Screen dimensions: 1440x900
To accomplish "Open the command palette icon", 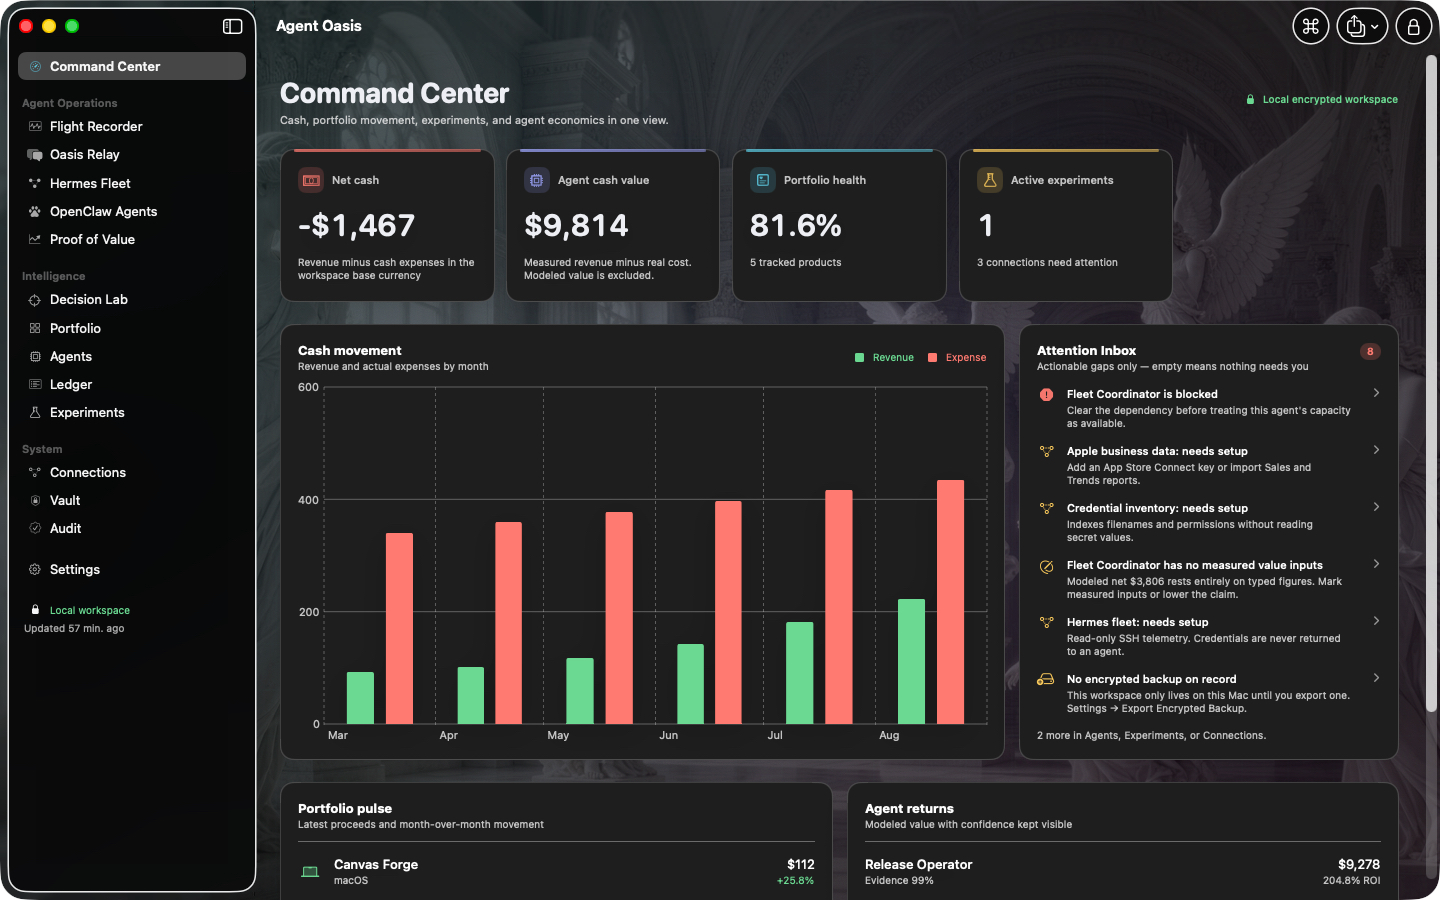I will 1310,27.
